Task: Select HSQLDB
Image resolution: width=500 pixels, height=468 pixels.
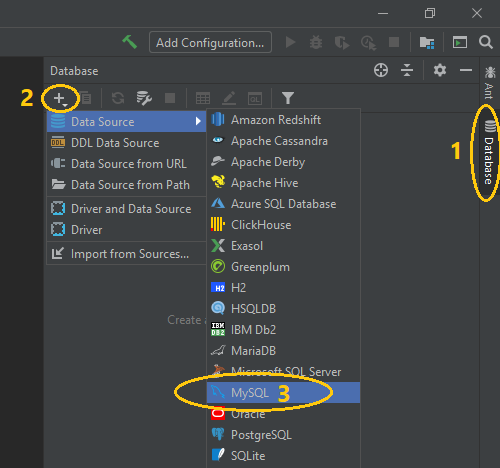Action: point(284,309)
